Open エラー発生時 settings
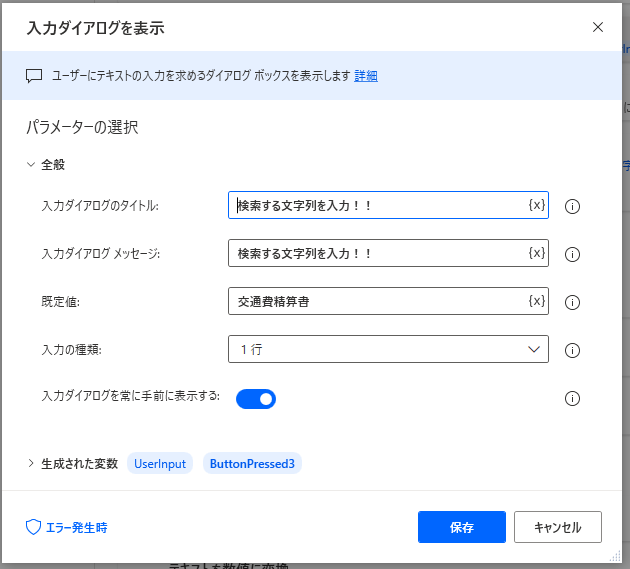This screenshot has width=630, height=569. click(66, 527)
